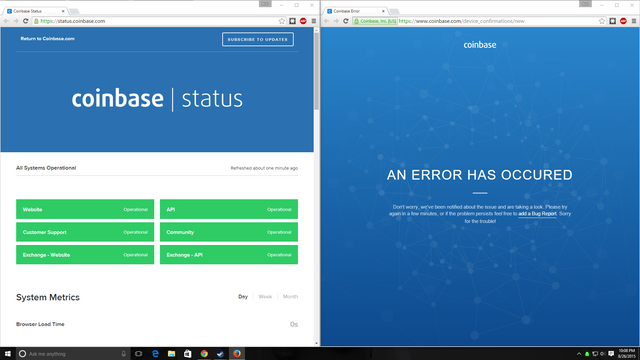Switch System Metrics to Day view
Image resolution: width=640 pixels, height=360 pixels.
click(243, 297)
